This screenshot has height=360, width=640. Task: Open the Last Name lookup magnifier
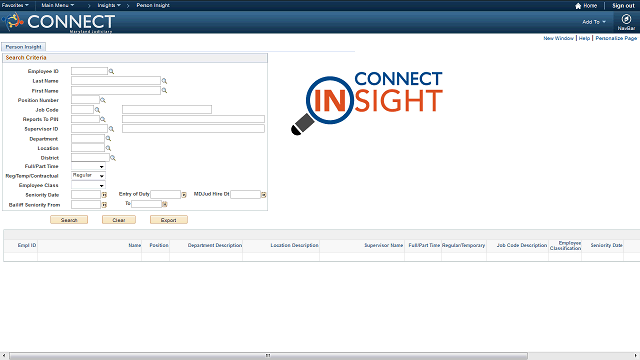[164, 81]
